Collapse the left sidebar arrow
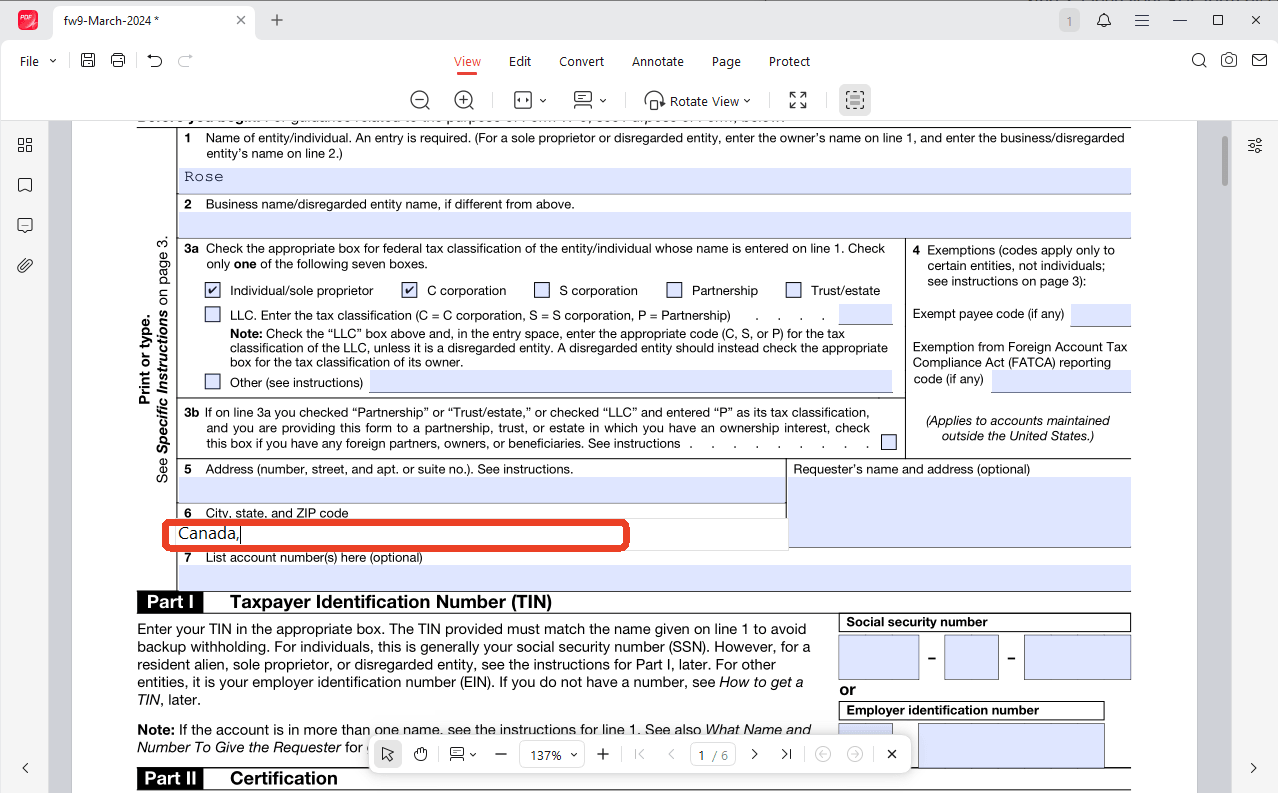Image resolution: width=1278 pixels, height=793 pixels. (25, 768)
